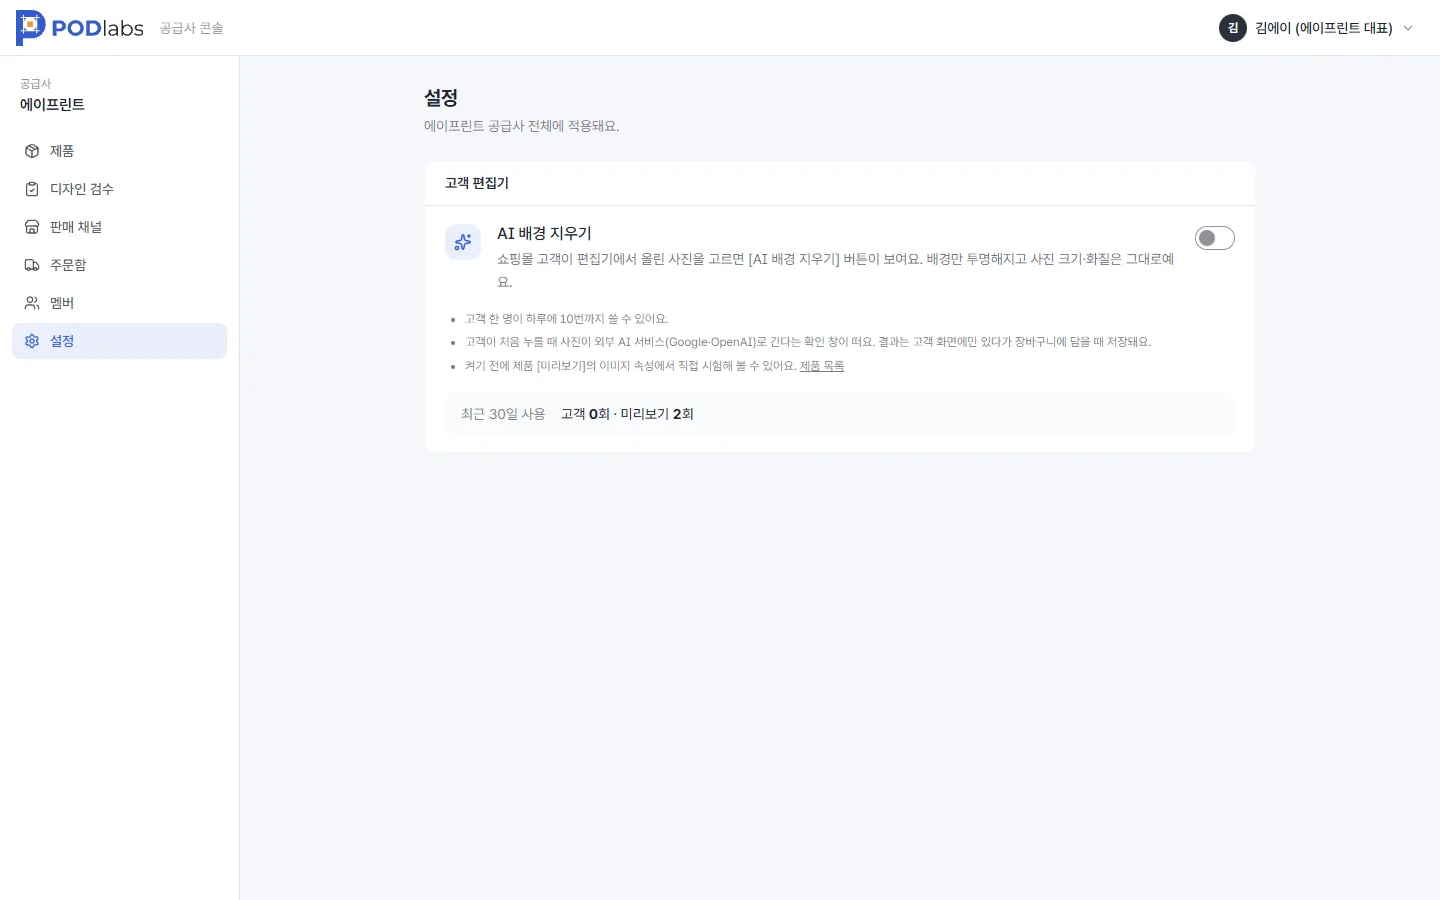Screen dimensions: 1440x900
Task: Click the PODlabs logo
Action: coord(80,28)
